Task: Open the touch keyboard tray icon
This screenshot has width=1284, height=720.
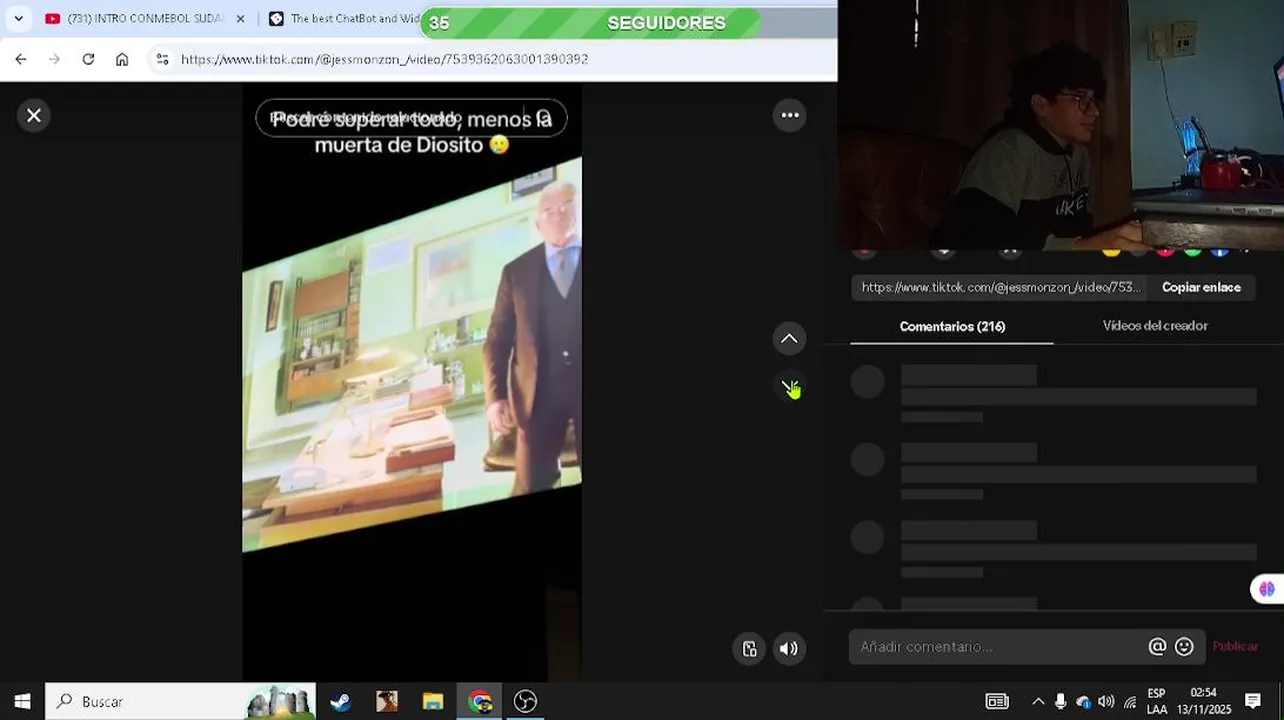Action: click(x=997, y=701)
